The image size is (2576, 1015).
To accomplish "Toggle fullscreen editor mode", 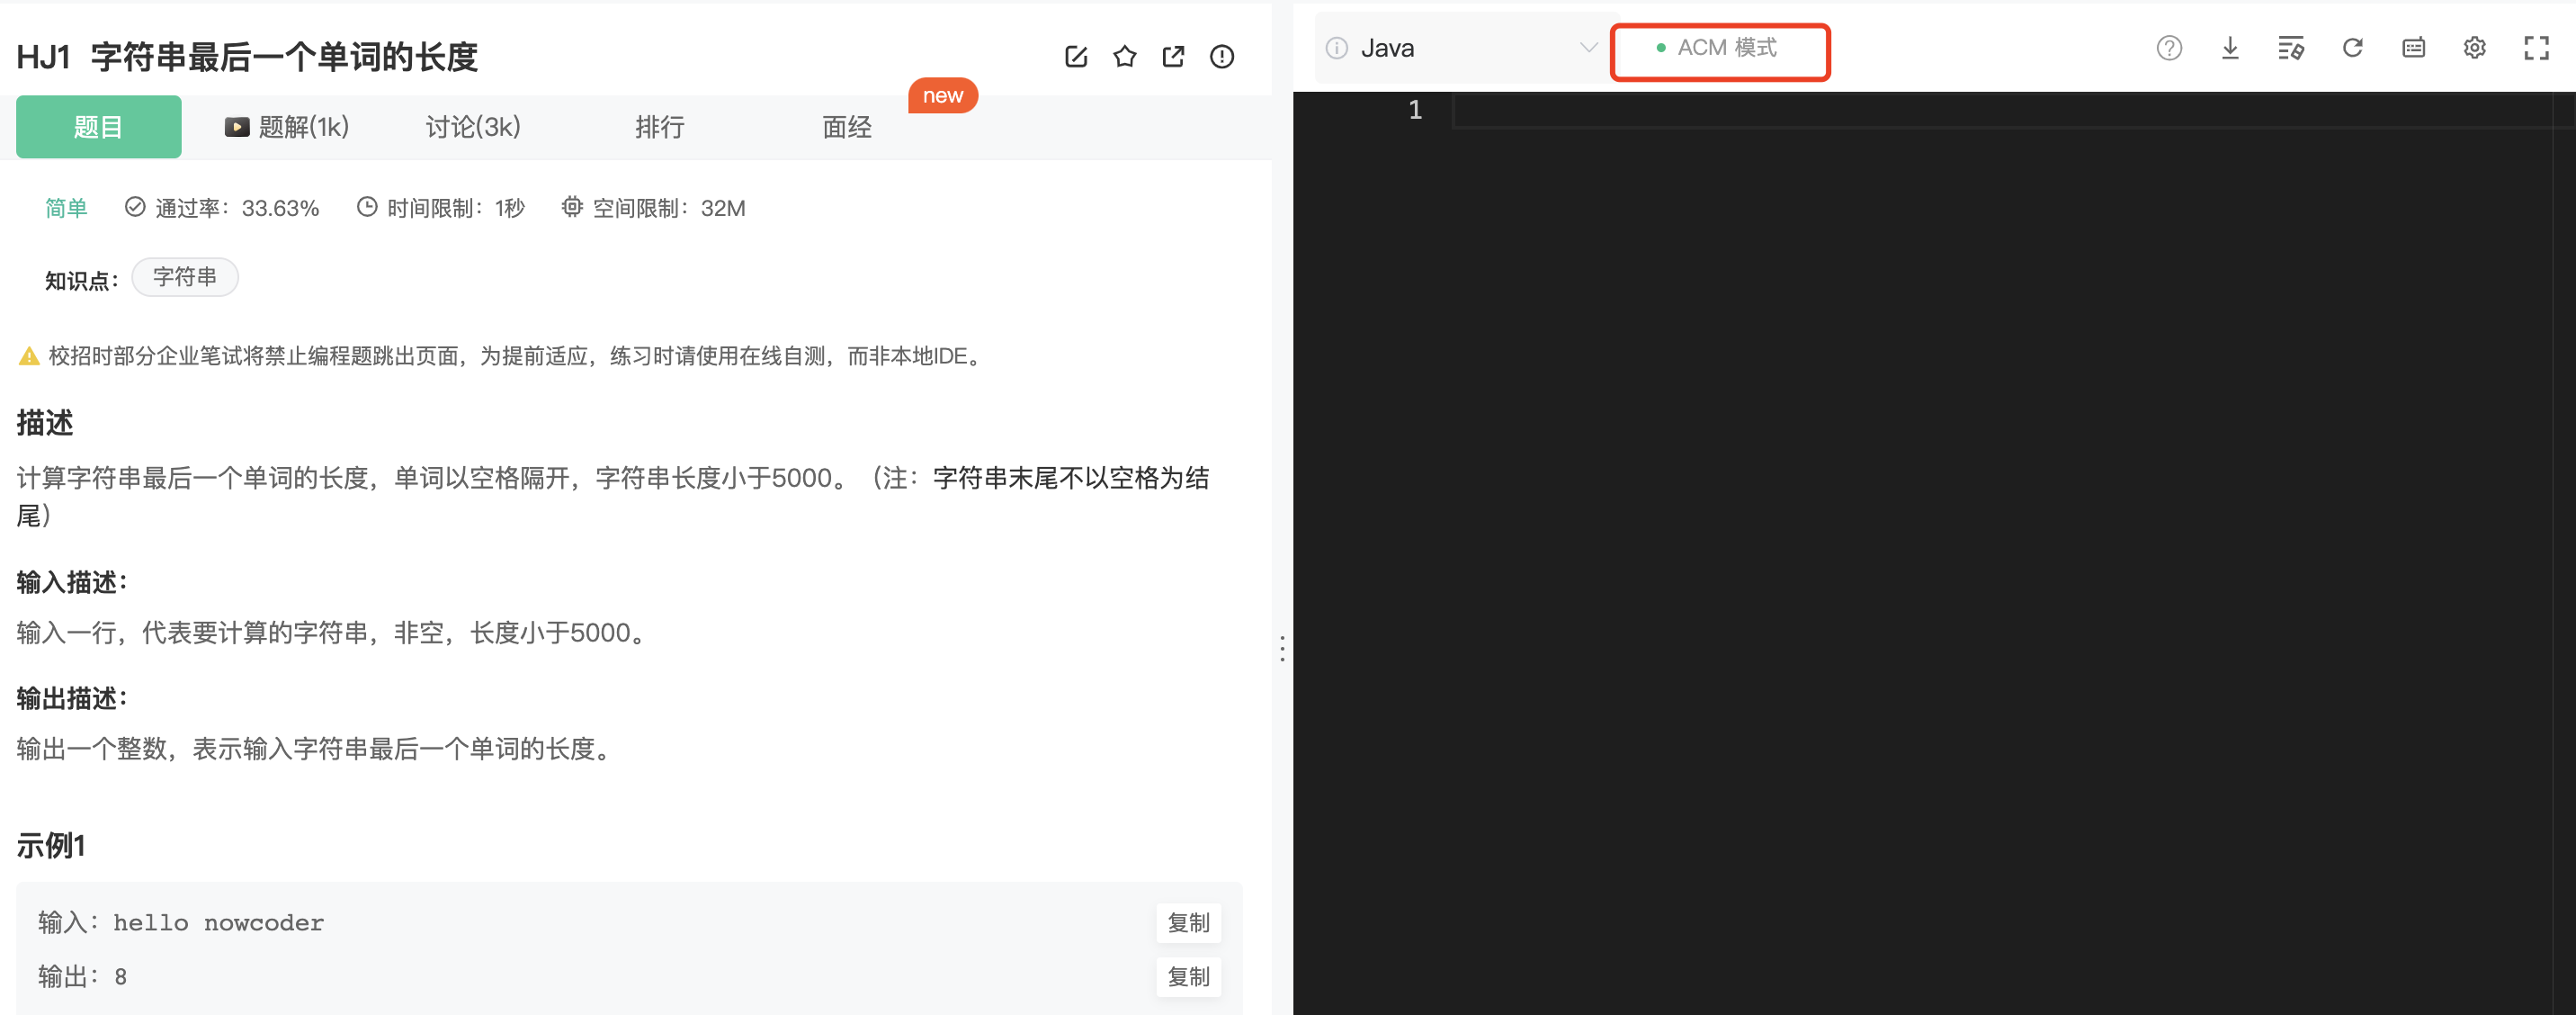I will tap(2536, 48).
